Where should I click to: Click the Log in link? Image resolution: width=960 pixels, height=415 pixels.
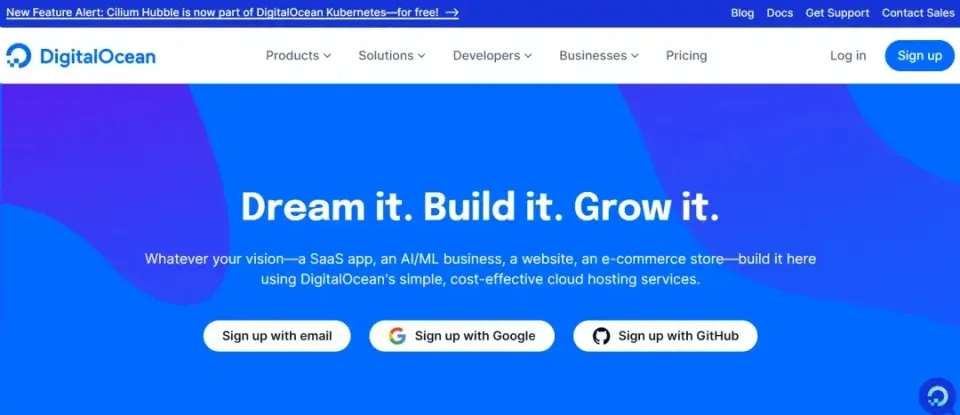tap(848, 56)
